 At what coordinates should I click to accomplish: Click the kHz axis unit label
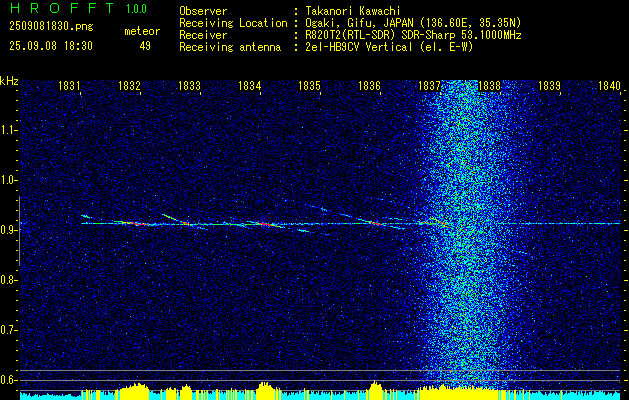tap(9, 81)
